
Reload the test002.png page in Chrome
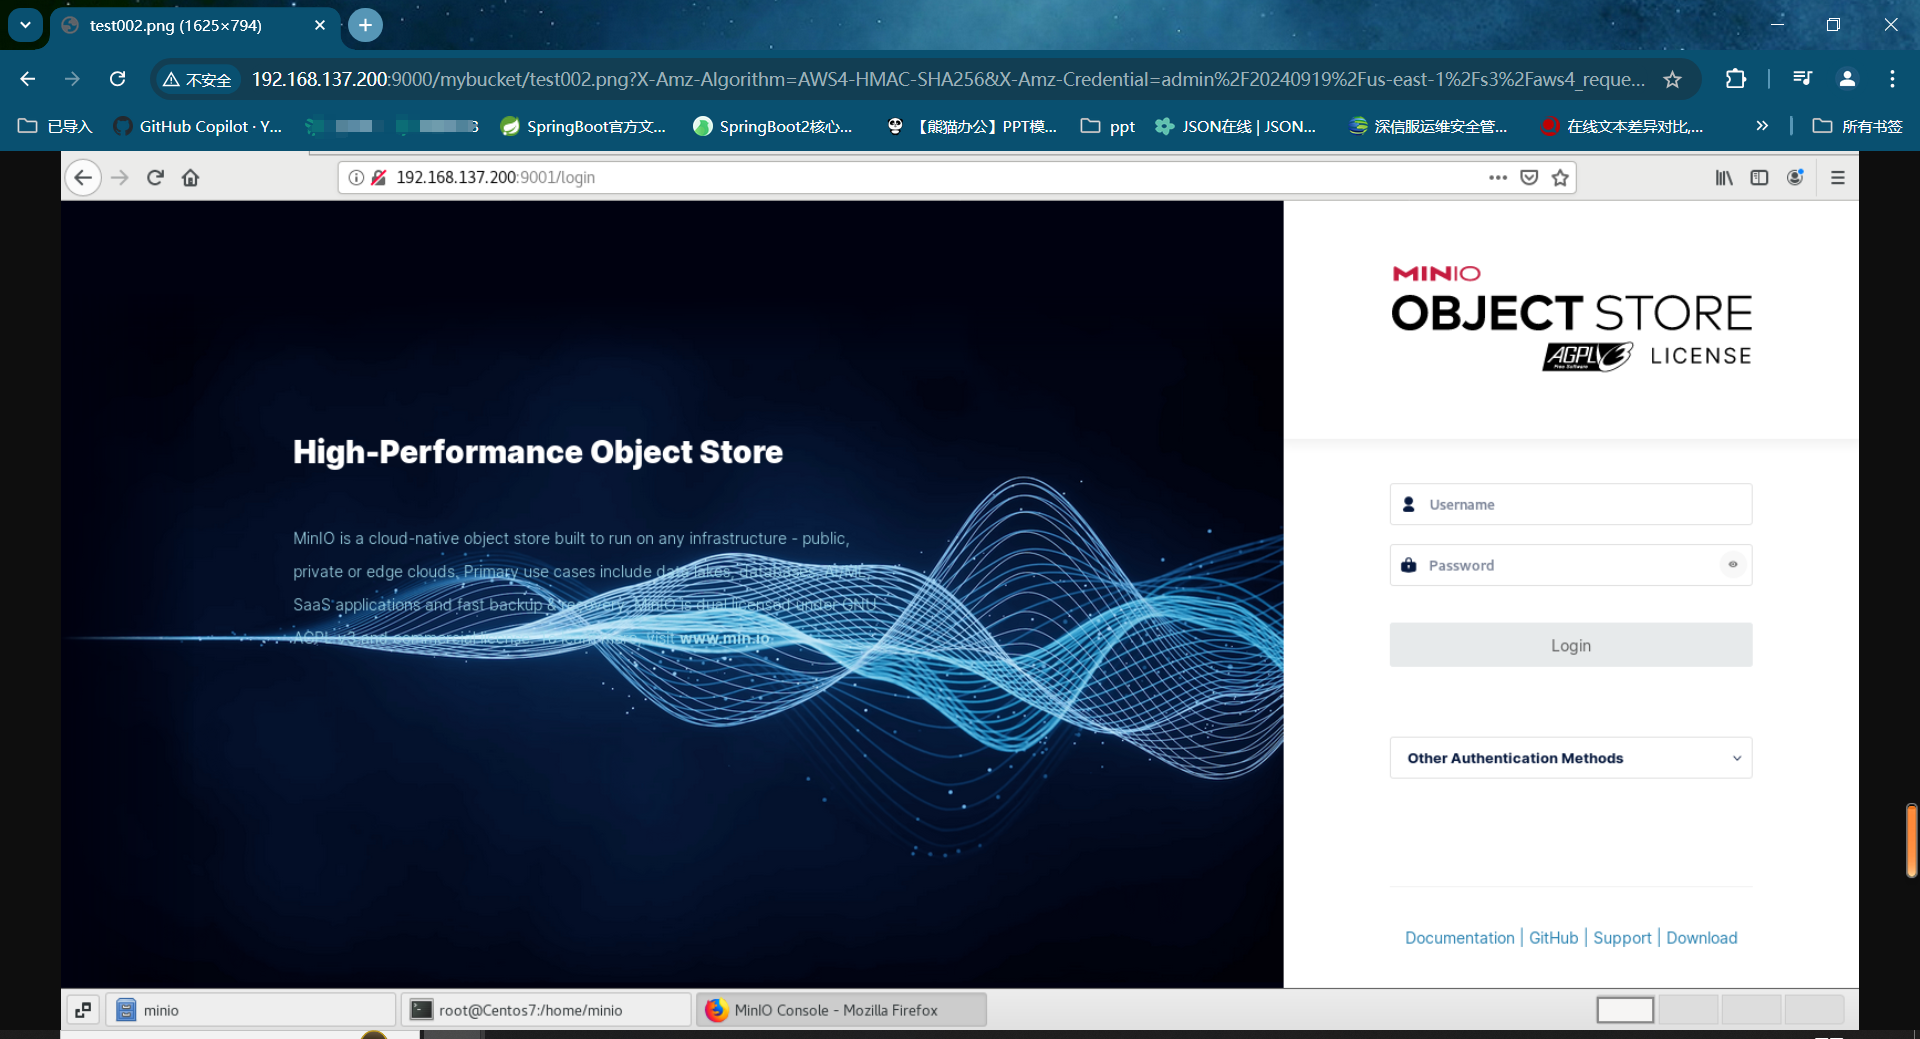[x=117, y=79]
